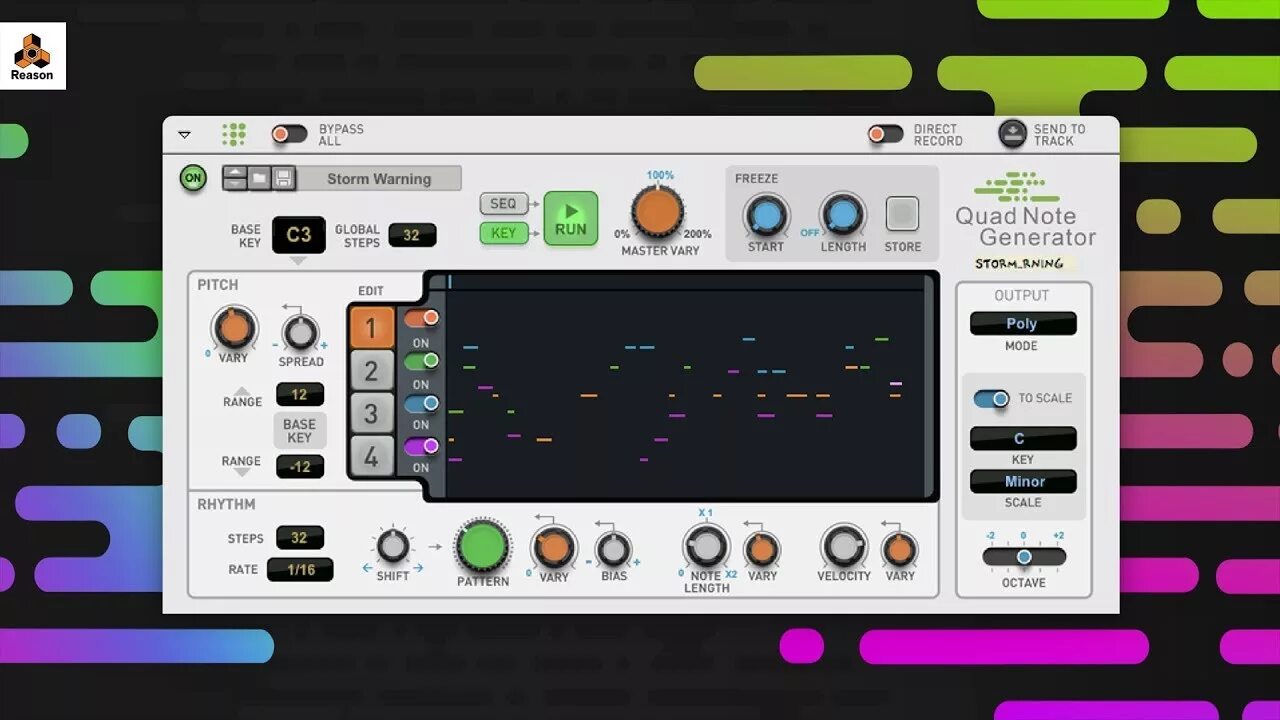Viewport: 1280px width, 720px height.
Task: Enable the SEQ trigger button
Action: 503,204
